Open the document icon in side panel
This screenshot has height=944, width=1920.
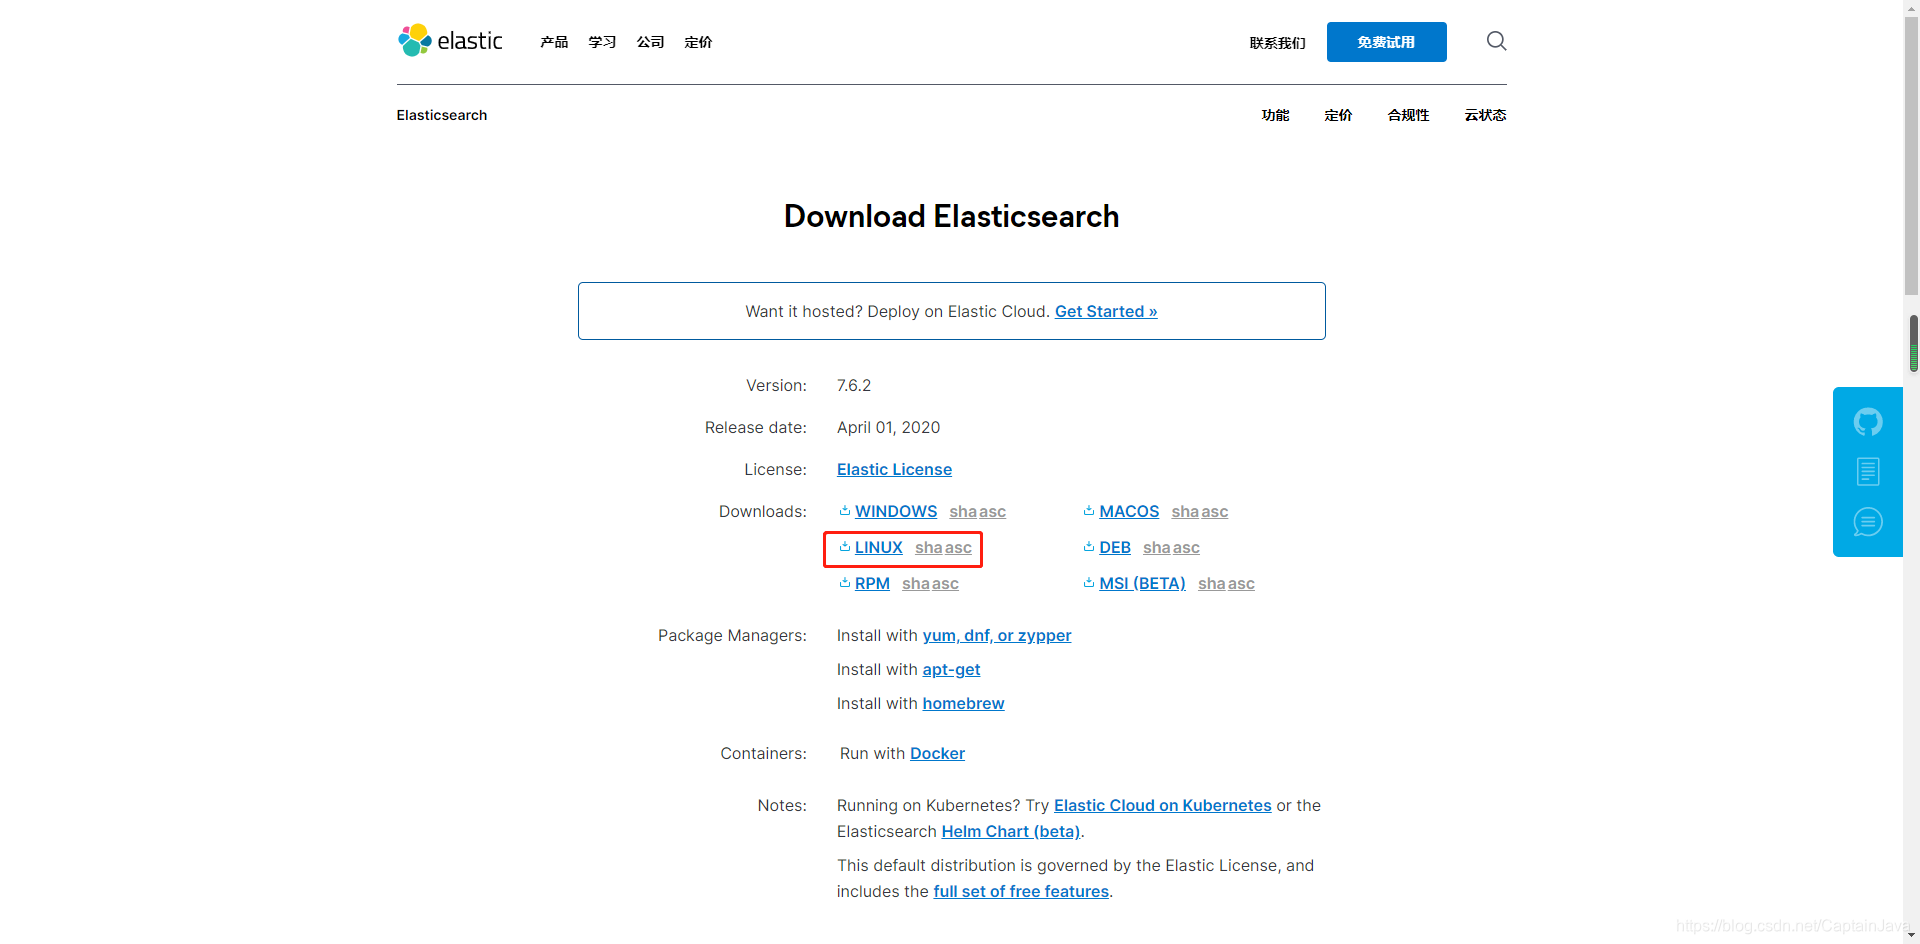[x=1867, y=472]
